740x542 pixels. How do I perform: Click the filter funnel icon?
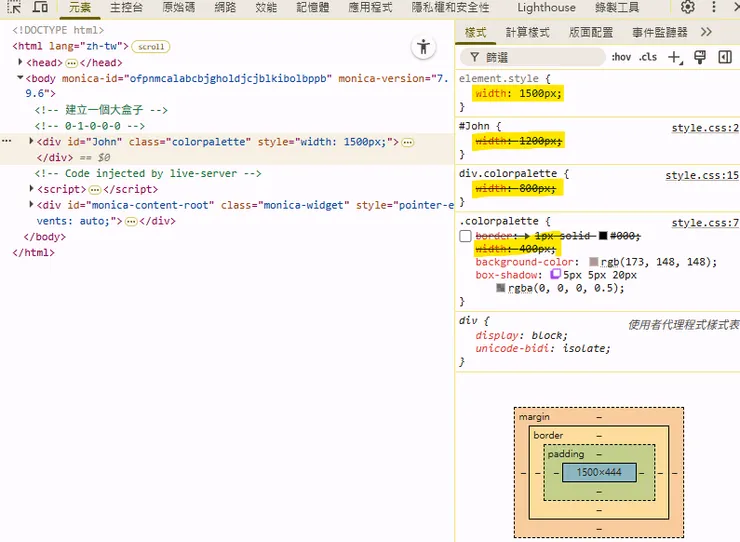pos(474,57)
